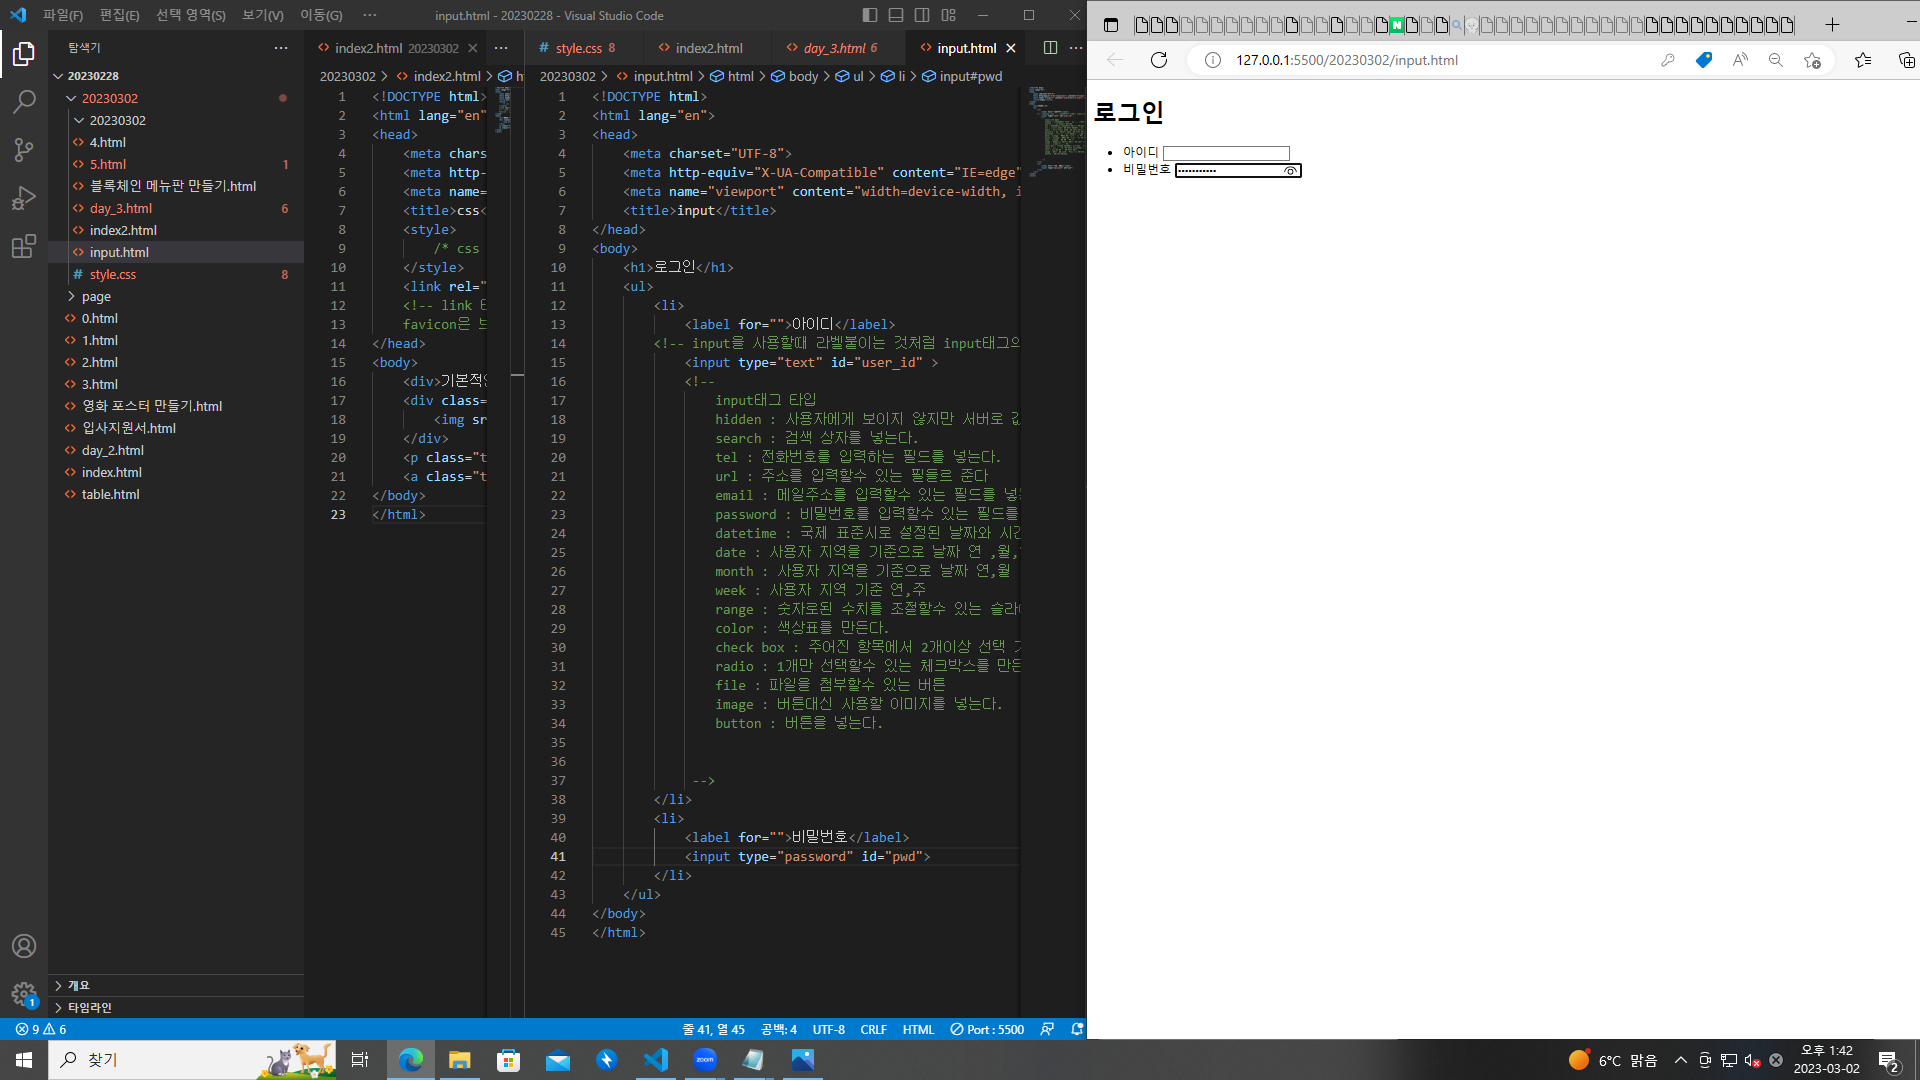1920x1080 pixels.
Task: Expand the 타임라인 section
Action: tap(89, 1007)
